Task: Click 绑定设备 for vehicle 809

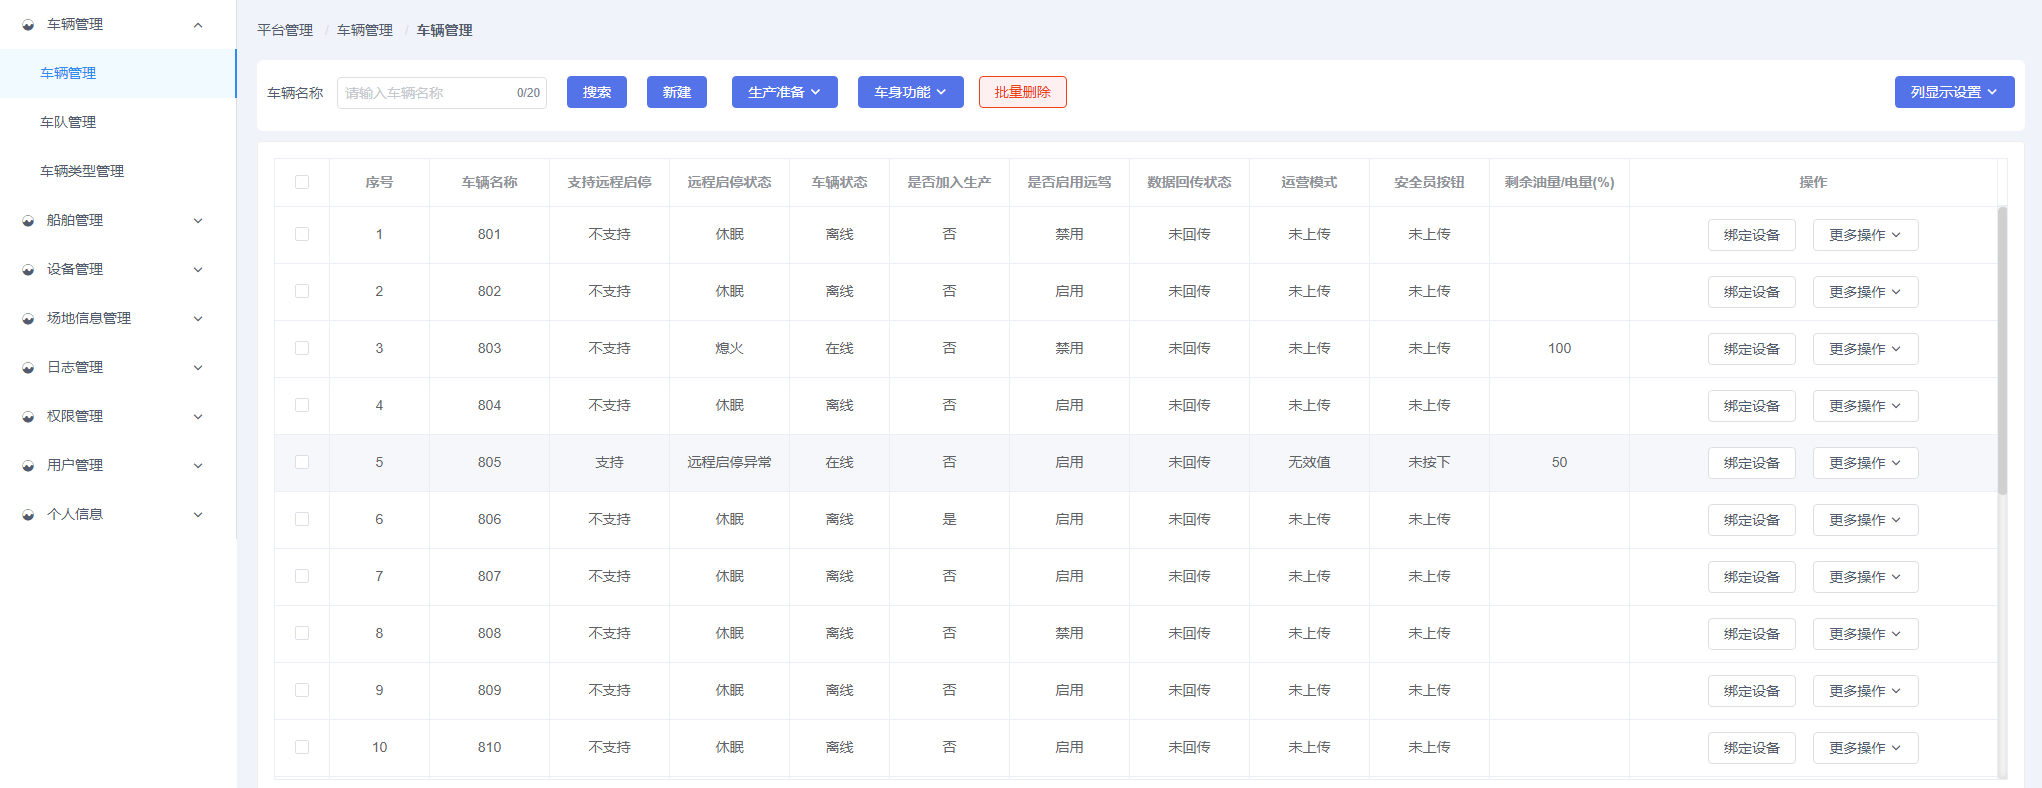Action: (x=1752, y=691)
